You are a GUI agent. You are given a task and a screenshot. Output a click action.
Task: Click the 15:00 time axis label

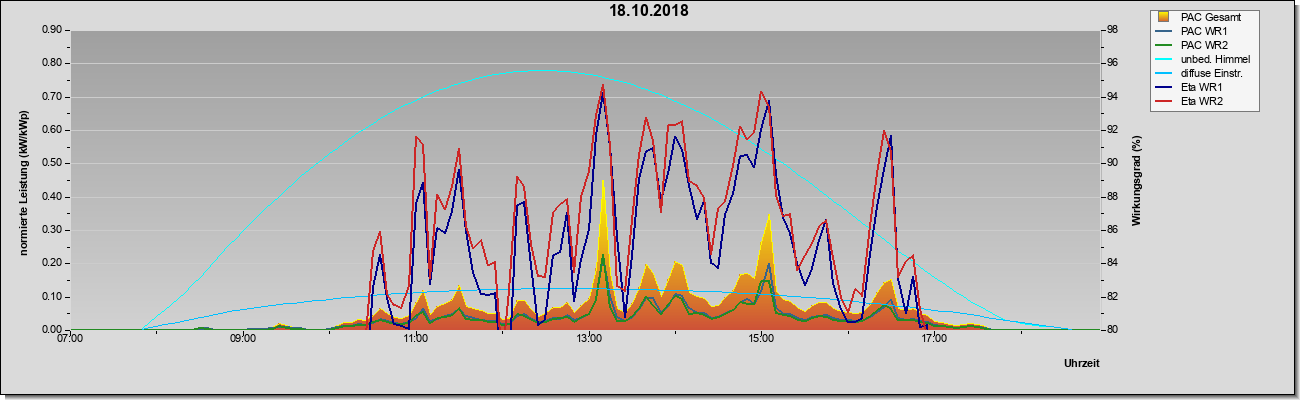point(761,340)
